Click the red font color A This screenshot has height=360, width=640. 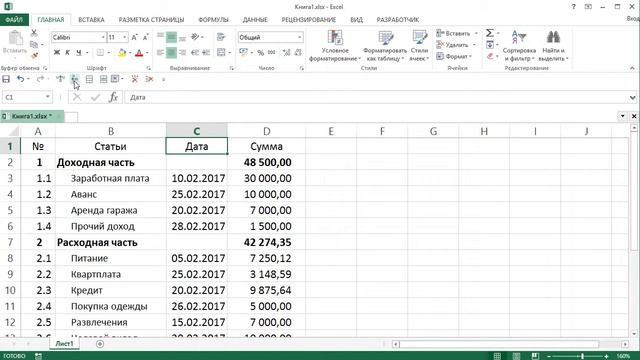coord(139,52)
